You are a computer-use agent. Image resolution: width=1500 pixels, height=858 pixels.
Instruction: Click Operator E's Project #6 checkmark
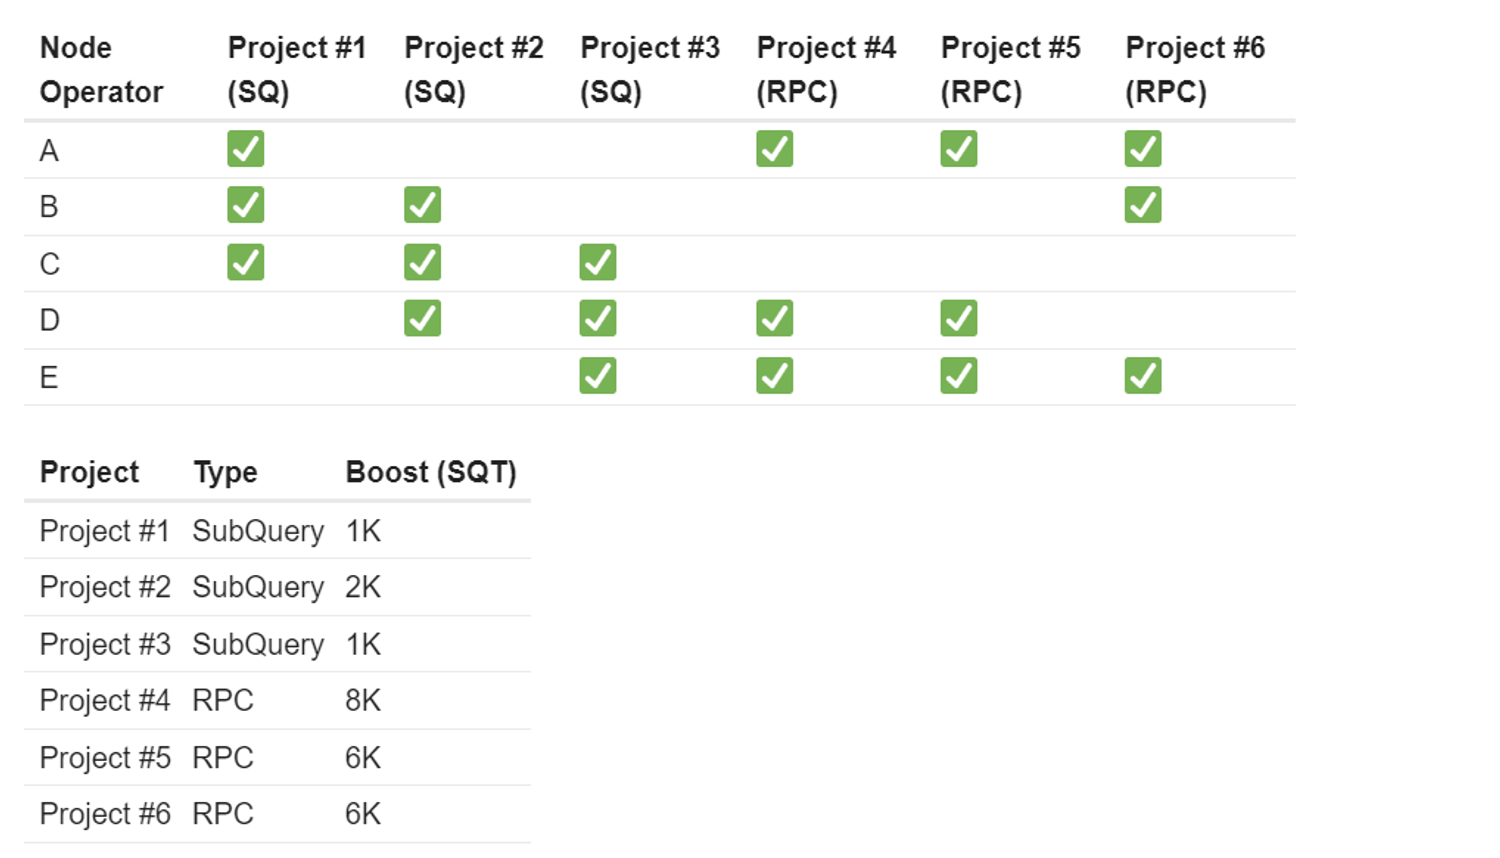(x=1143, y=376)
